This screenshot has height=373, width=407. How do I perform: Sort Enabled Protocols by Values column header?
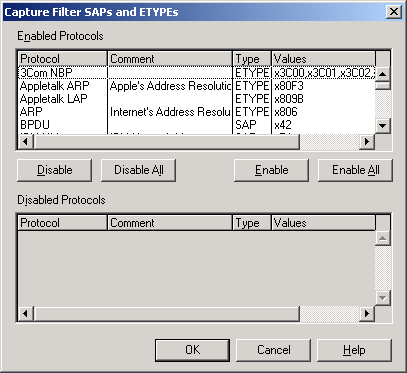point(324,59)
